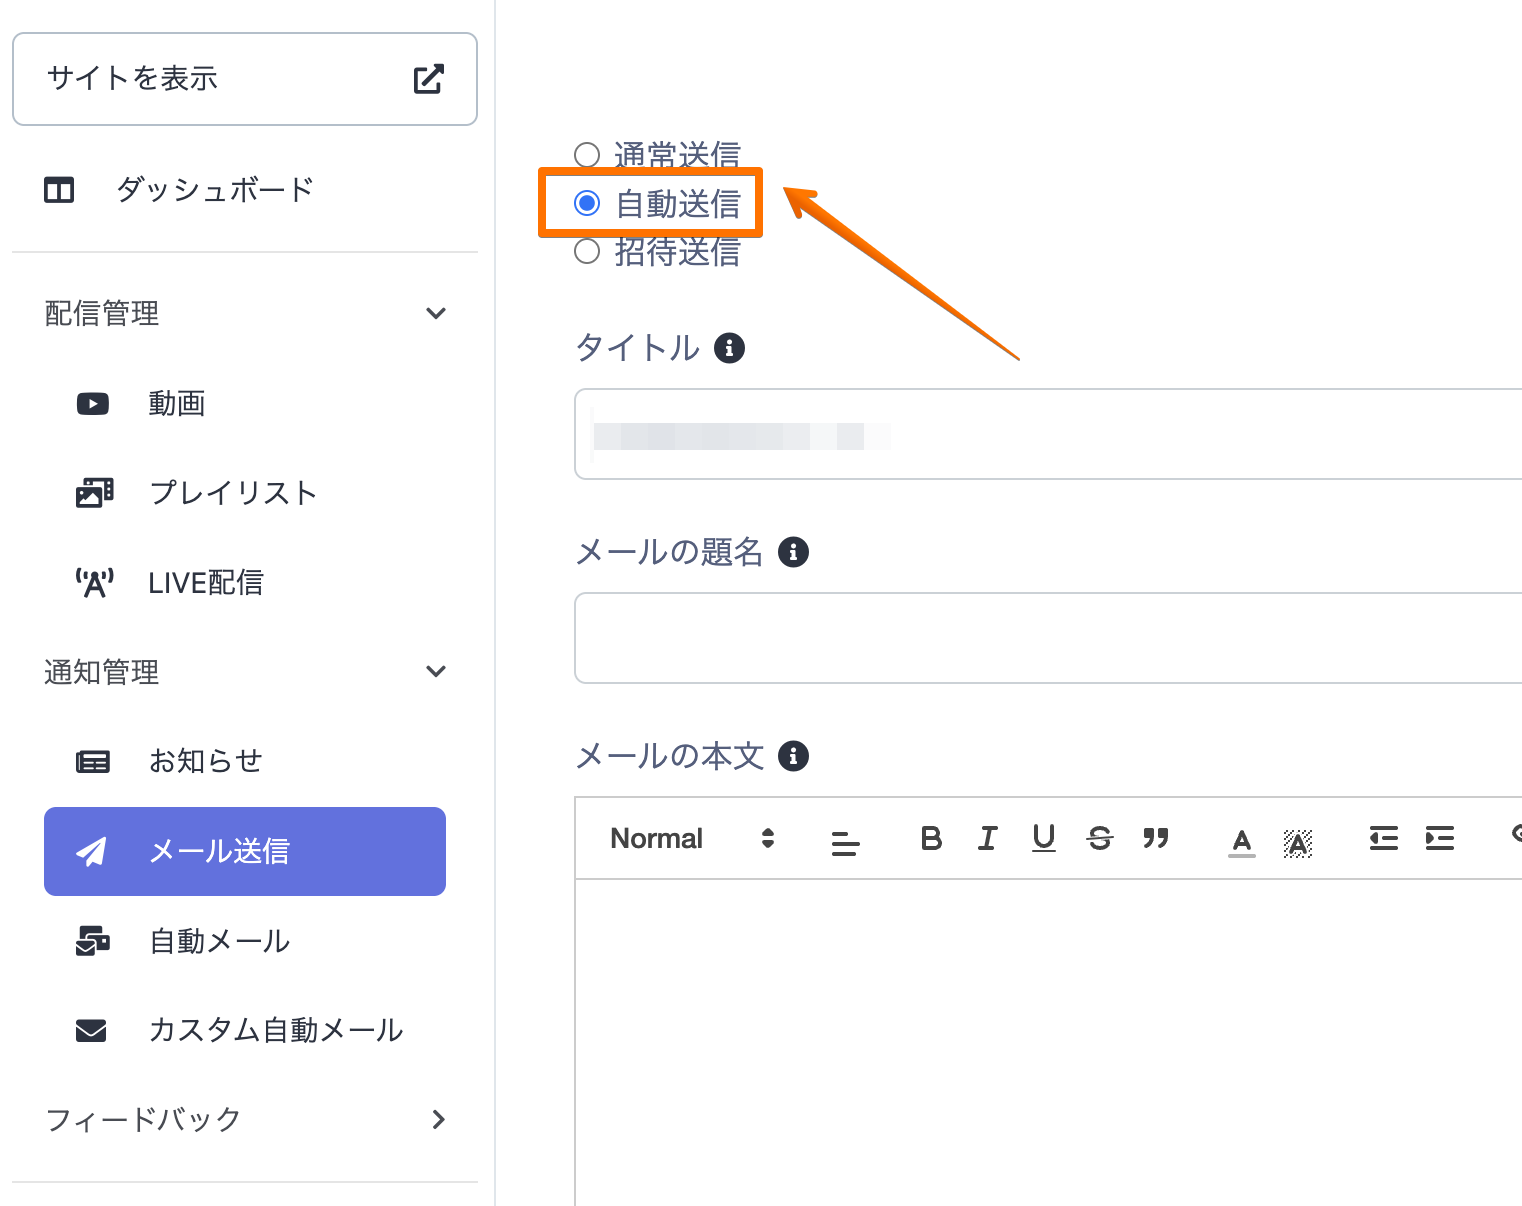1522x1206 pixels.
Task: Toggle strikethrough text formatting
Action: pos(1099,838)
